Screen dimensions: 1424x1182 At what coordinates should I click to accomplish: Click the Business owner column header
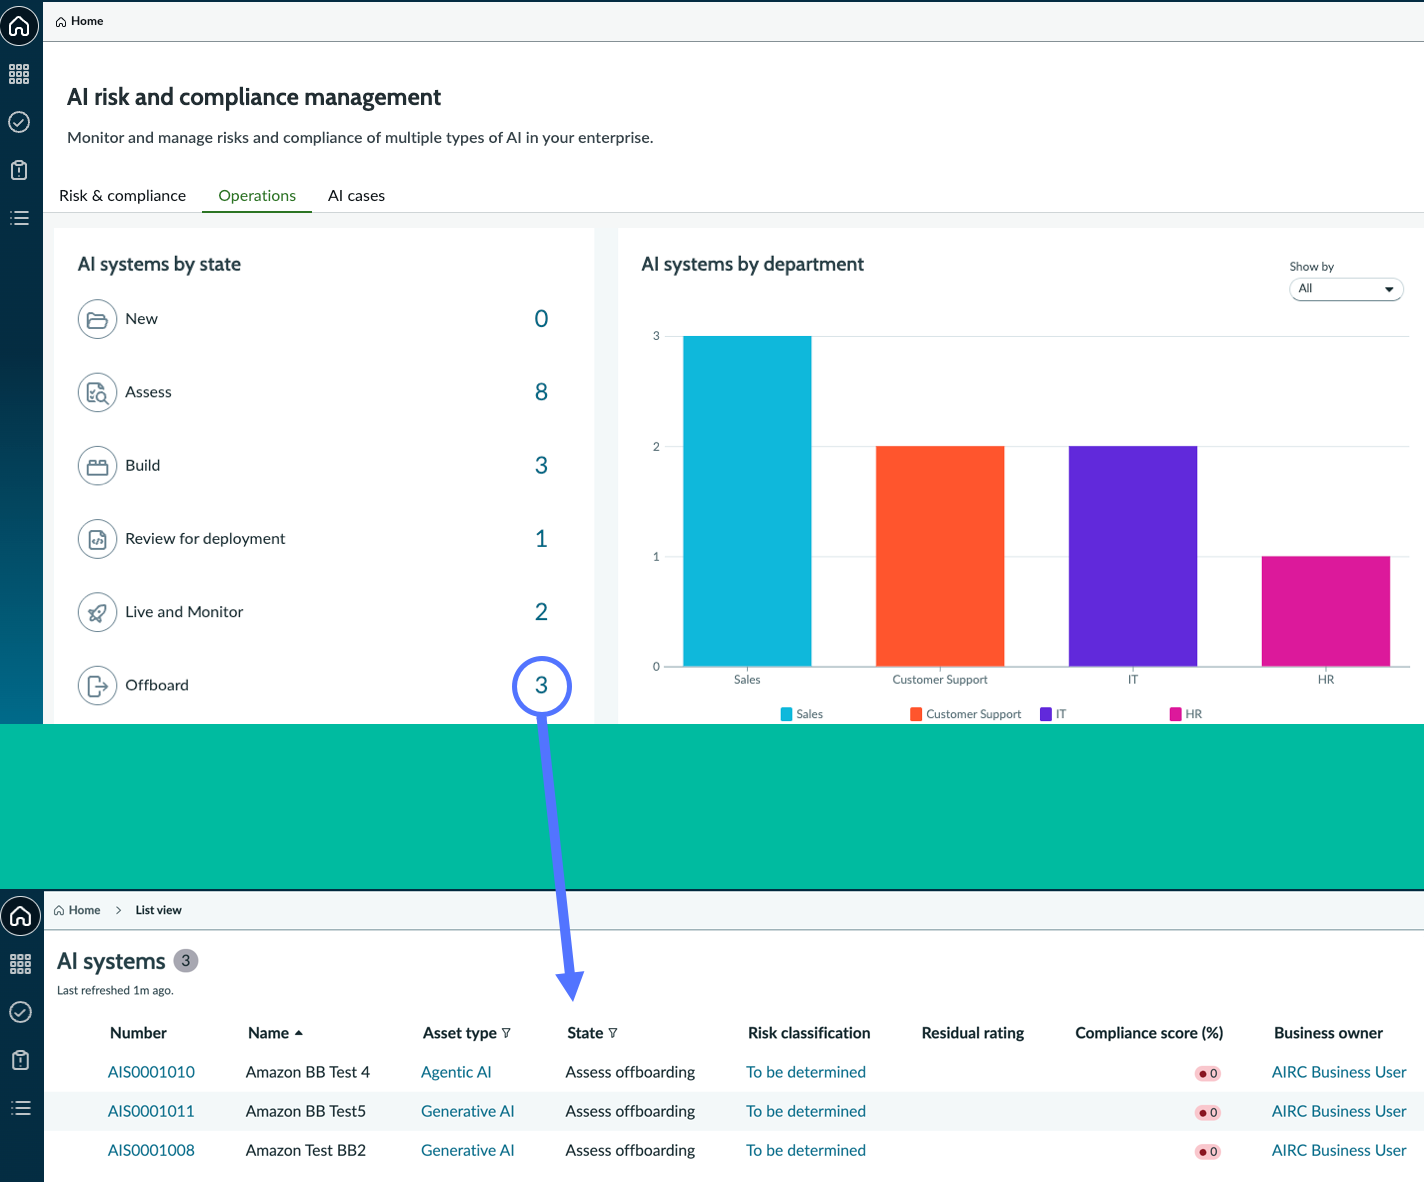pos(1328,1033)
